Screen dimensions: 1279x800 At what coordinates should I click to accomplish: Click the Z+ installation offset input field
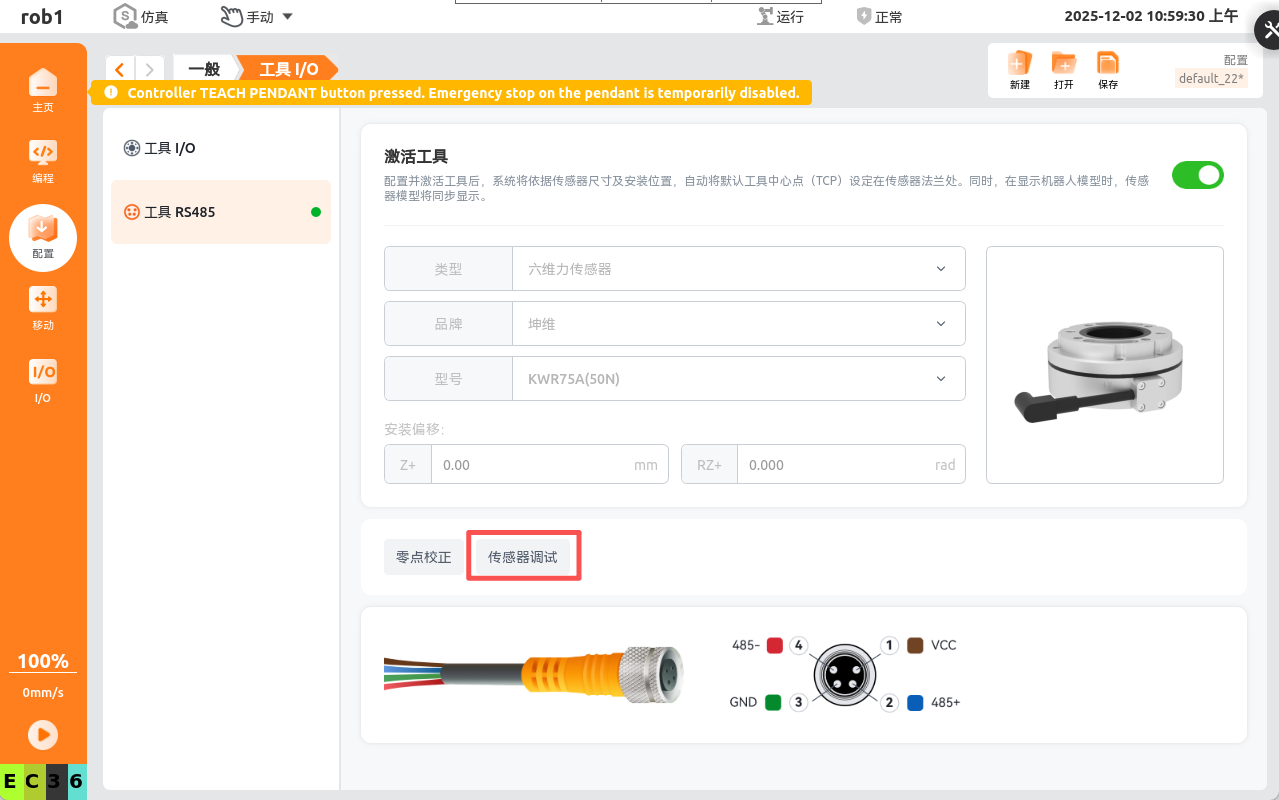pyautogui.click(x=536, y=465)
